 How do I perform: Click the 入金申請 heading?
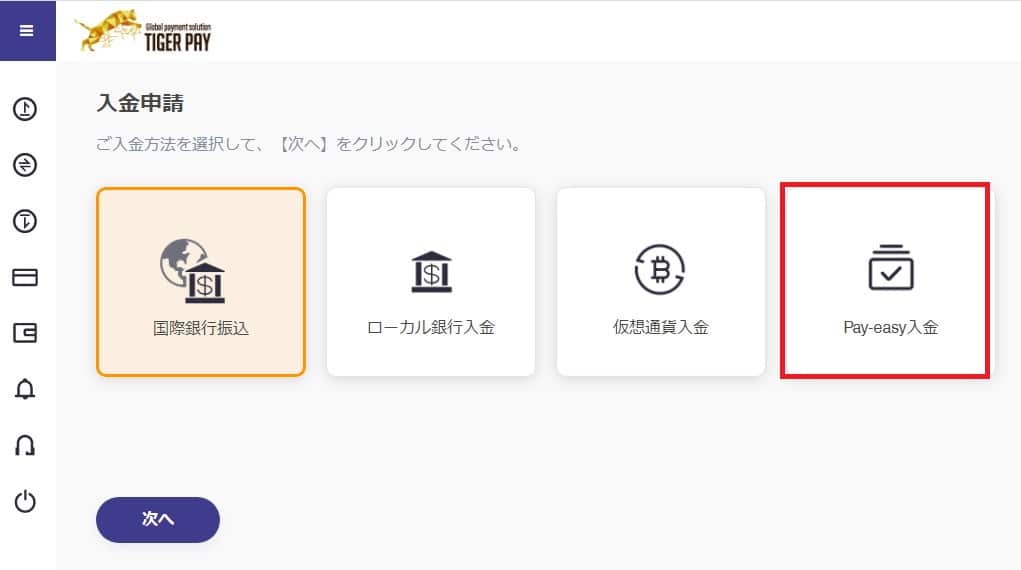tap(140, 103)
